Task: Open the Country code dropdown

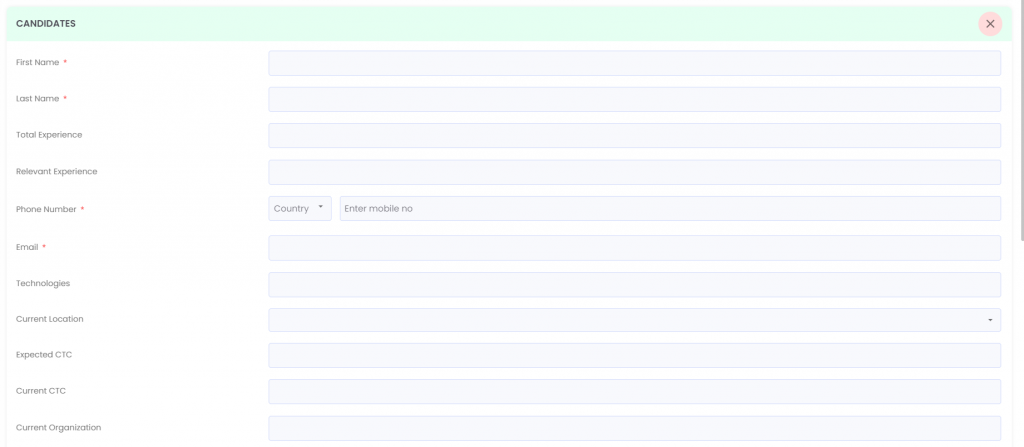Action: pos(300,208)
